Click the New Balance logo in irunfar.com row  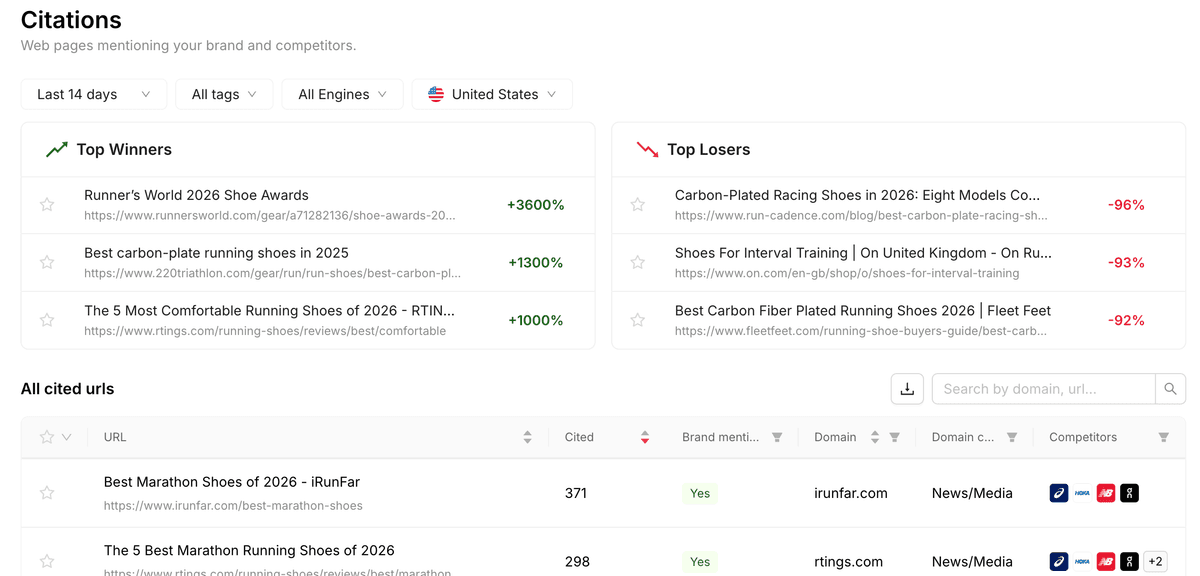(1106, 493)
